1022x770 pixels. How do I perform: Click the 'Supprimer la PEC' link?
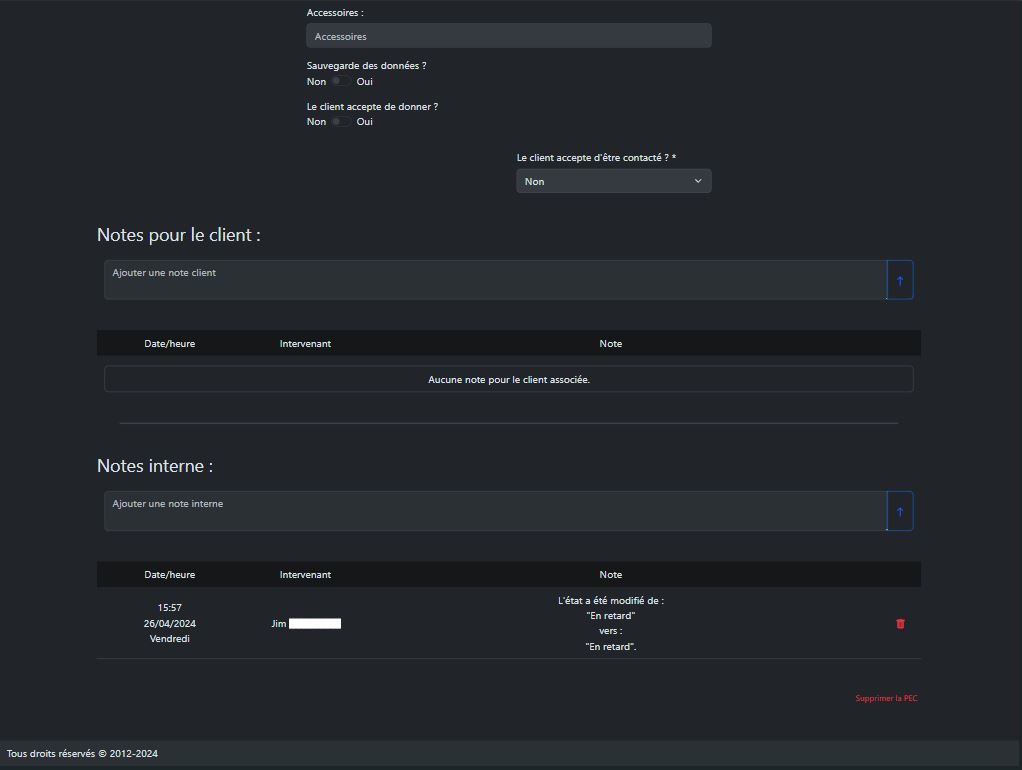click(885, 698)
